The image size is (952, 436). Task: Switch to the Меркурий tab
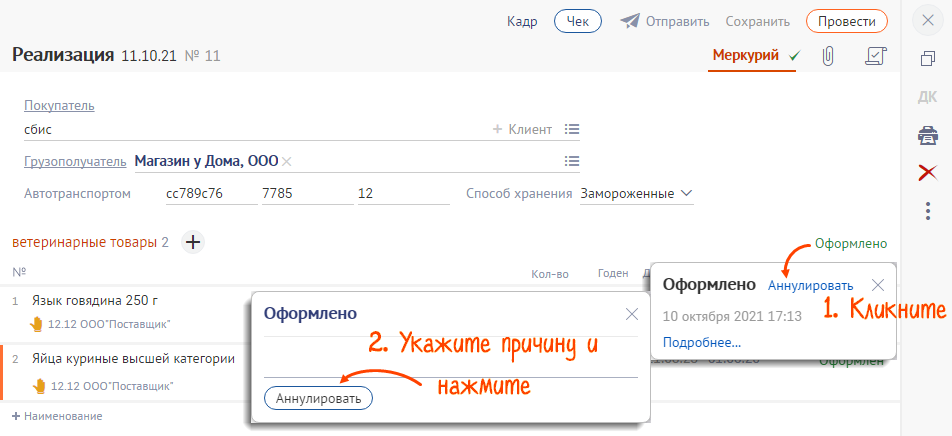coord(745,55)
